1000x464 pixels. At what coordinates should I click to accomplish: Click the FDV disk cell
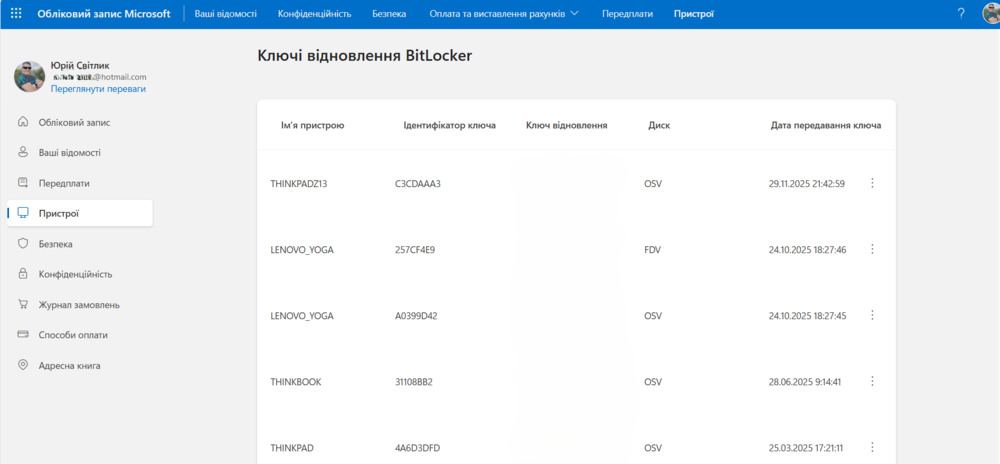pyautogui.click(x=652, y=250)
